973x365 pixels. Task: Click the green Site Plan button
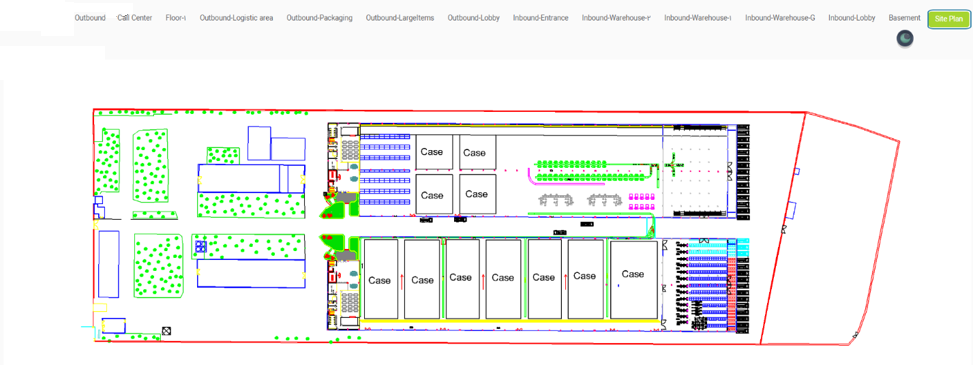[x=948, y=19]
